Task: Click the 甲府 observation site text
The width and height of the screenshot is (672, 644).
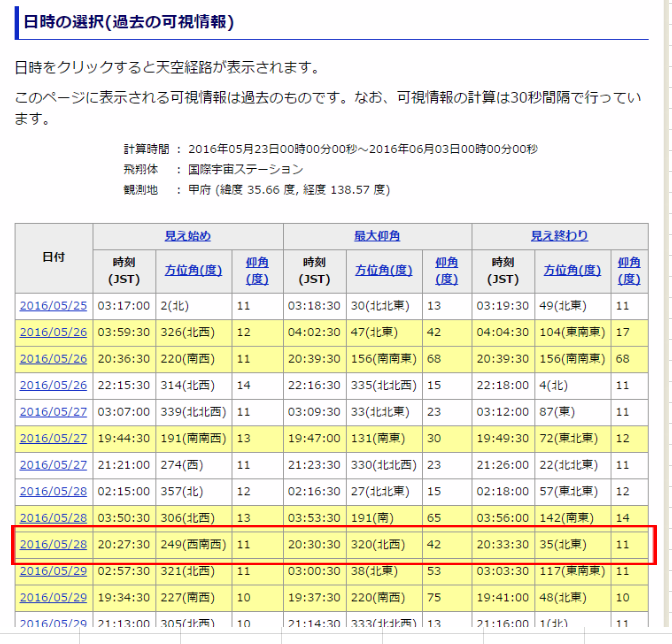Action: click(x=289, y=190)
